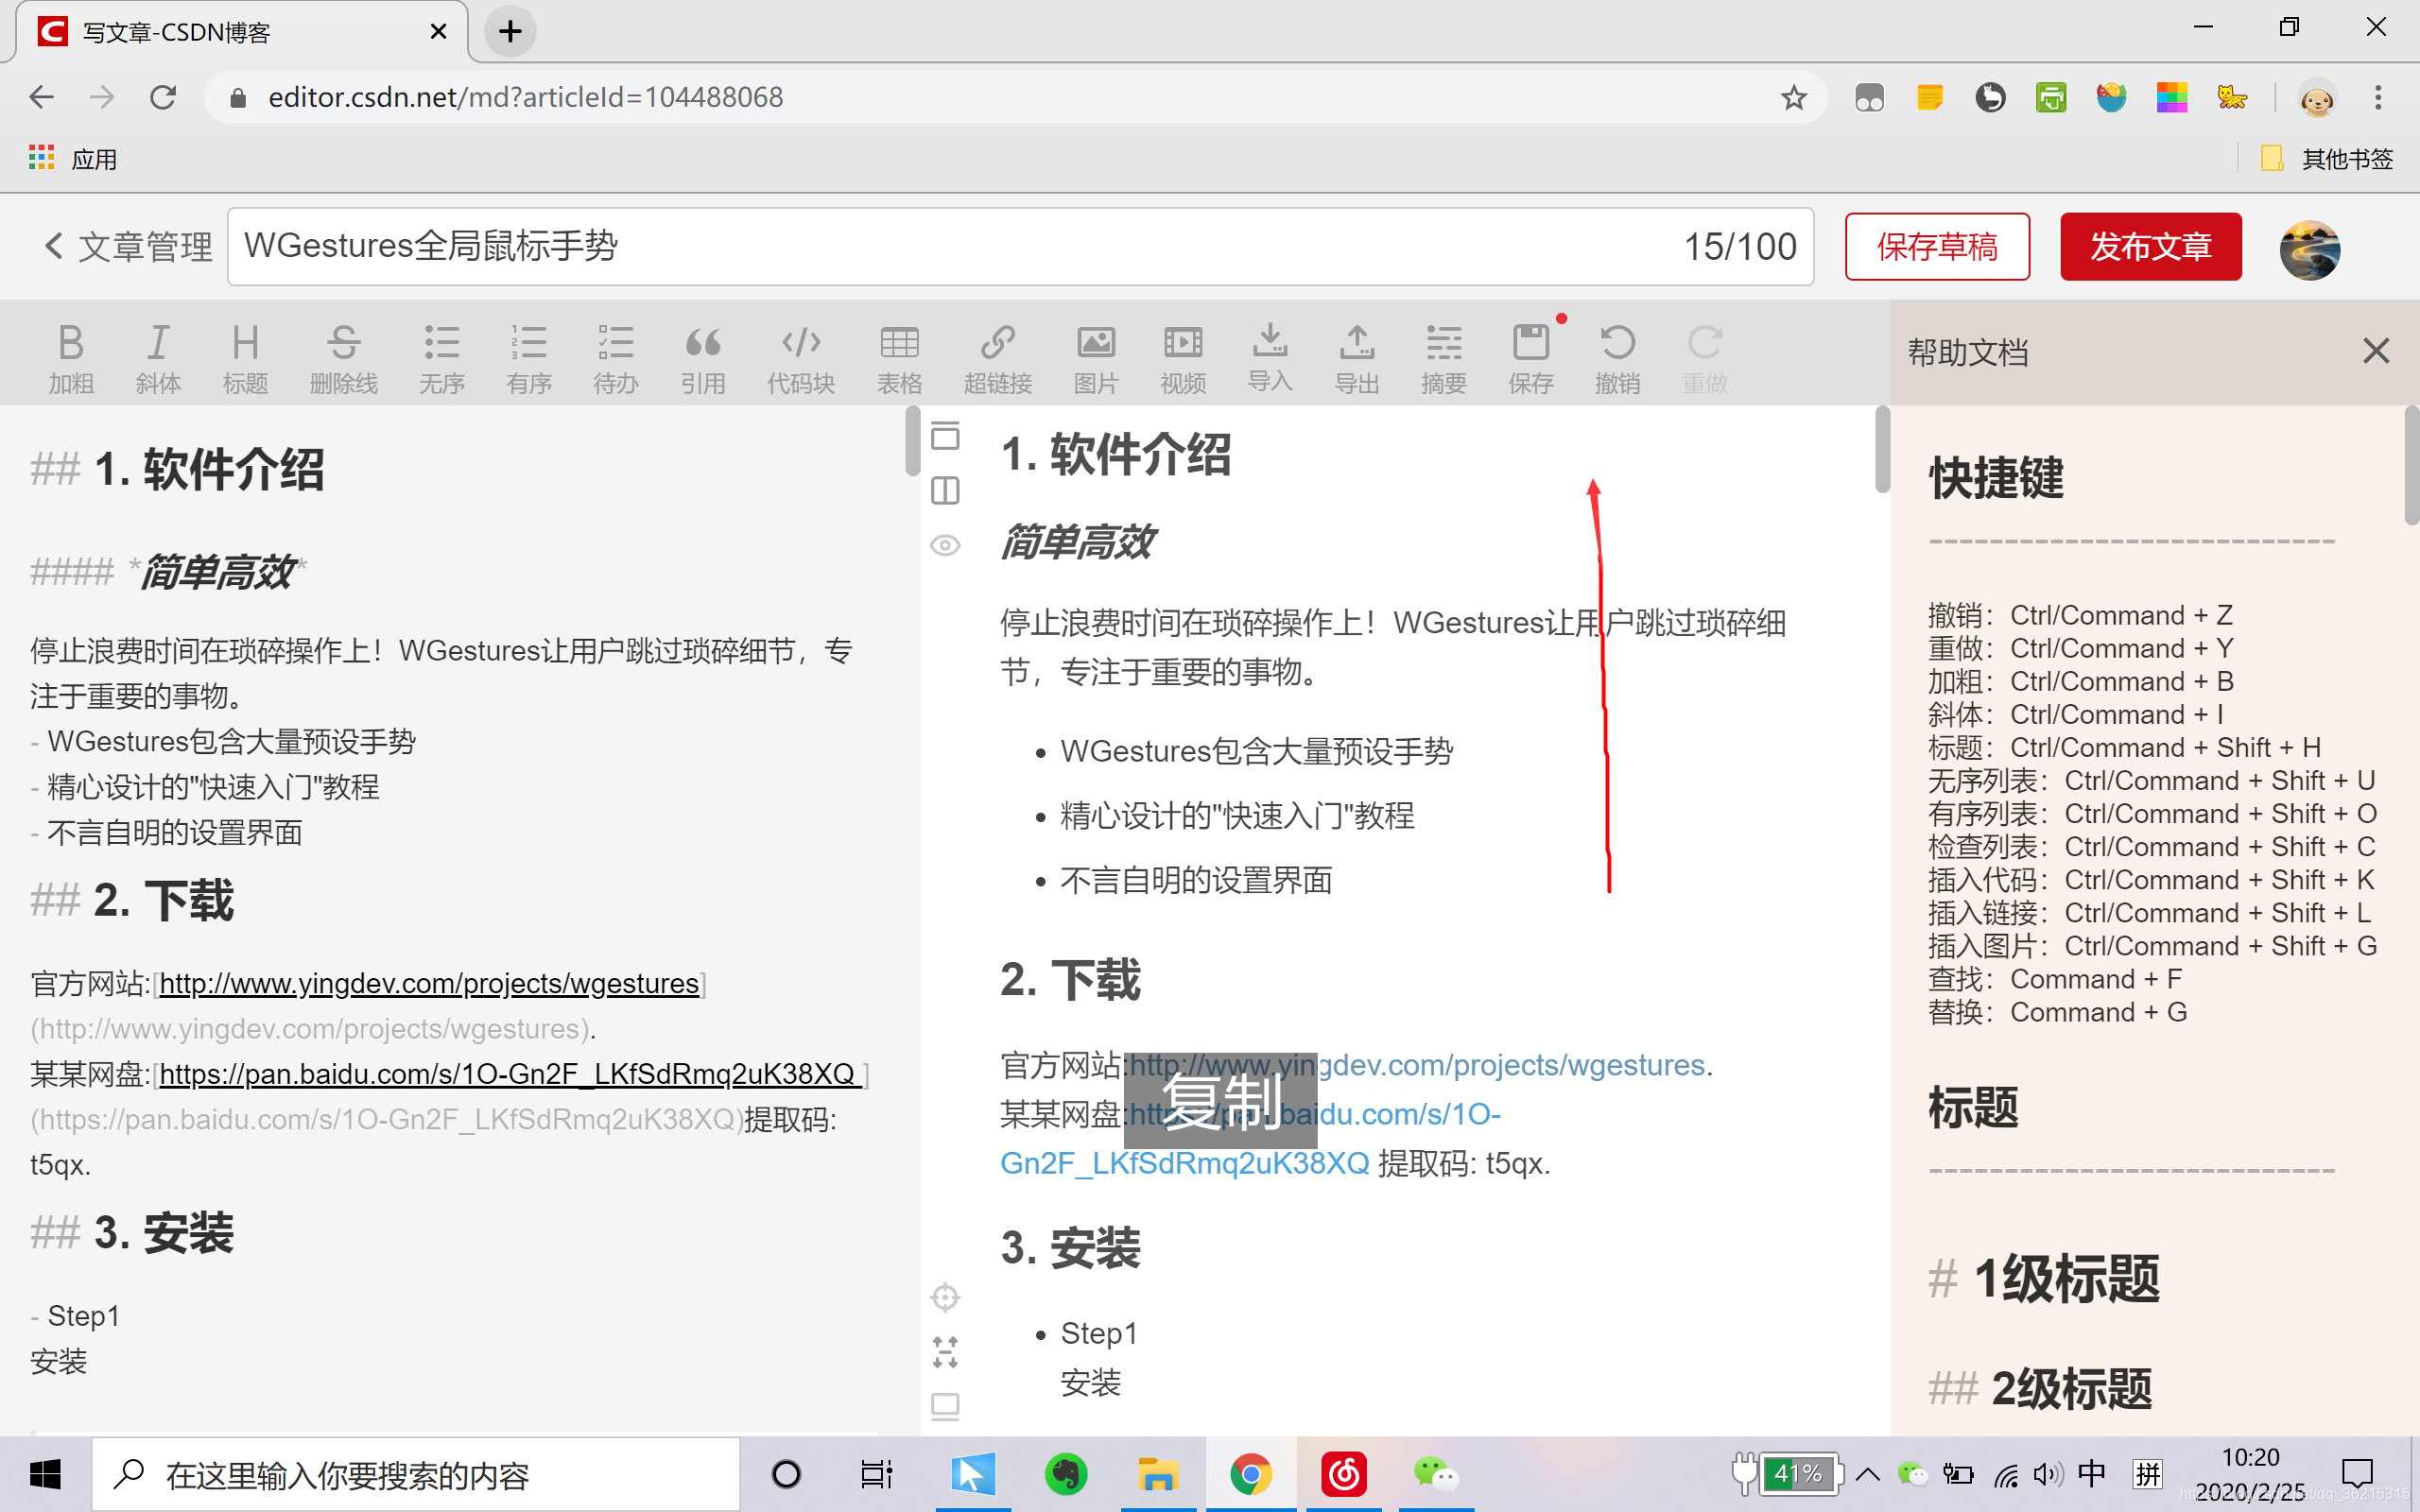Open a new browser tab
Screen dimensions: 2420x1512
pyautogui.click(x=510, y=32)
